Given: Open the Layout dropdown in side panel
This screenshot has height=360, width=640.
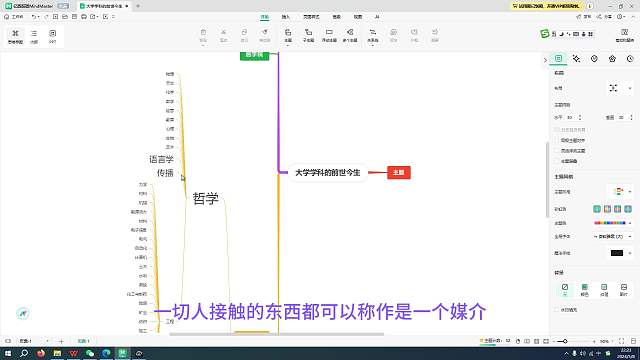Looking at the screenshot, I should coord(620,88).
